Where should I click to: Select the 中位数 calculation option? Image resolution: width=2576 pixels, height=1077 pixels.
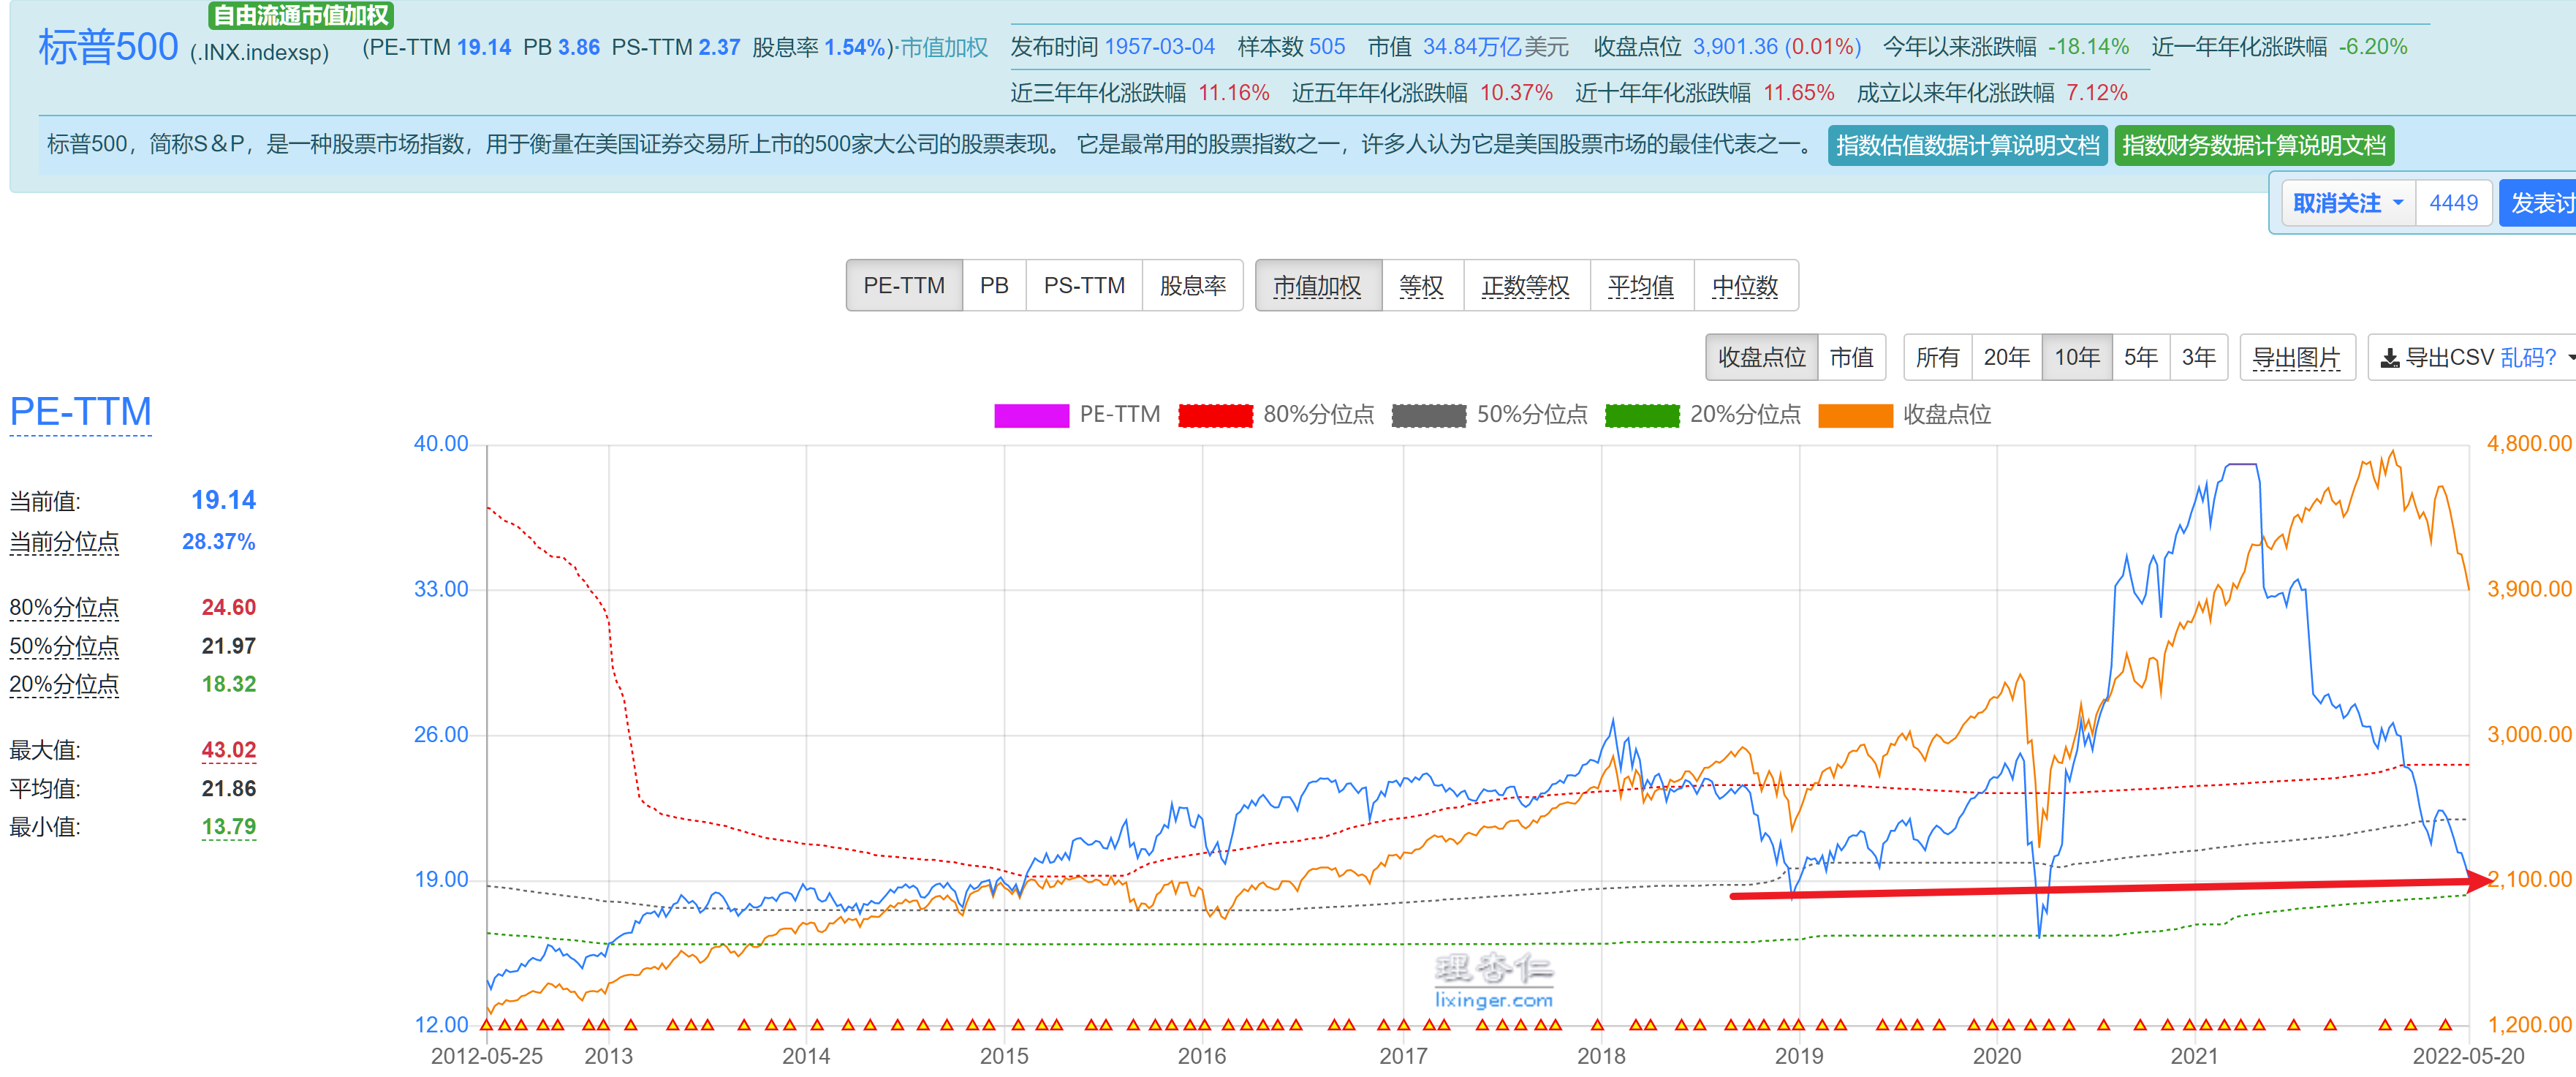(x=1744, y=286)
